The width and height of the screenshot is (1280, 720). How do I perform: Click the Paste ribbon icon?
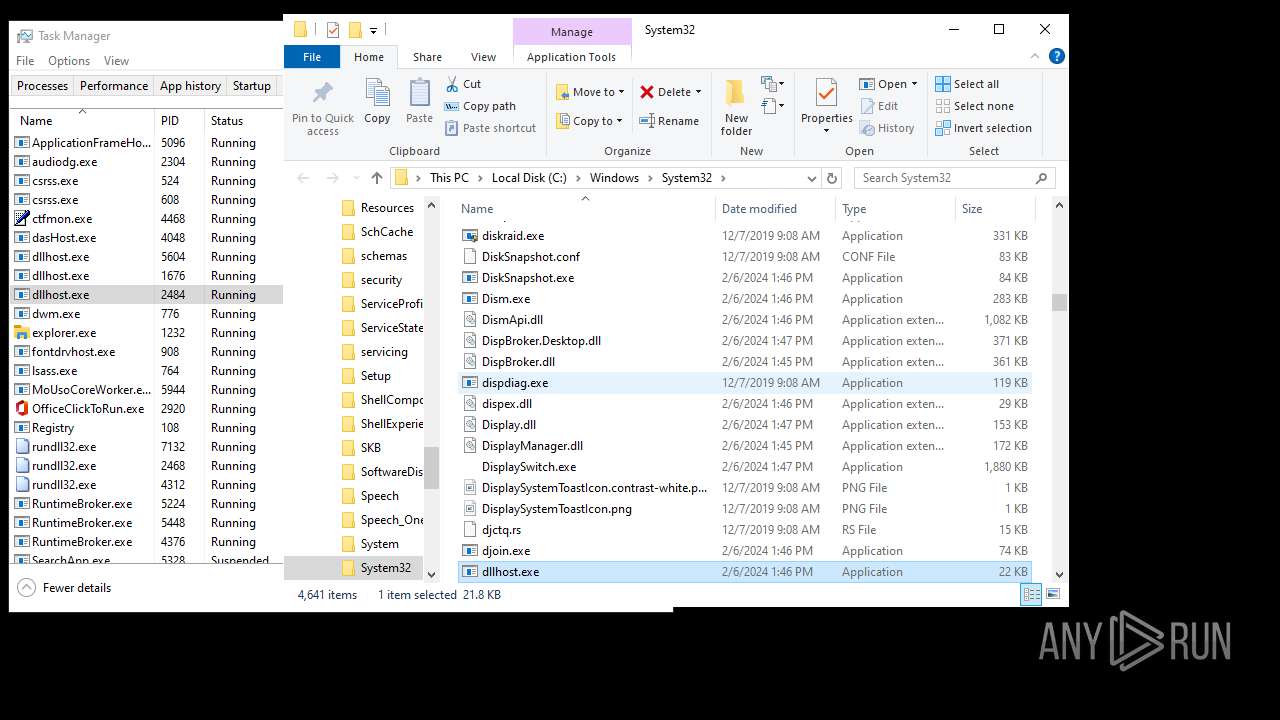[x=419, y=94]
